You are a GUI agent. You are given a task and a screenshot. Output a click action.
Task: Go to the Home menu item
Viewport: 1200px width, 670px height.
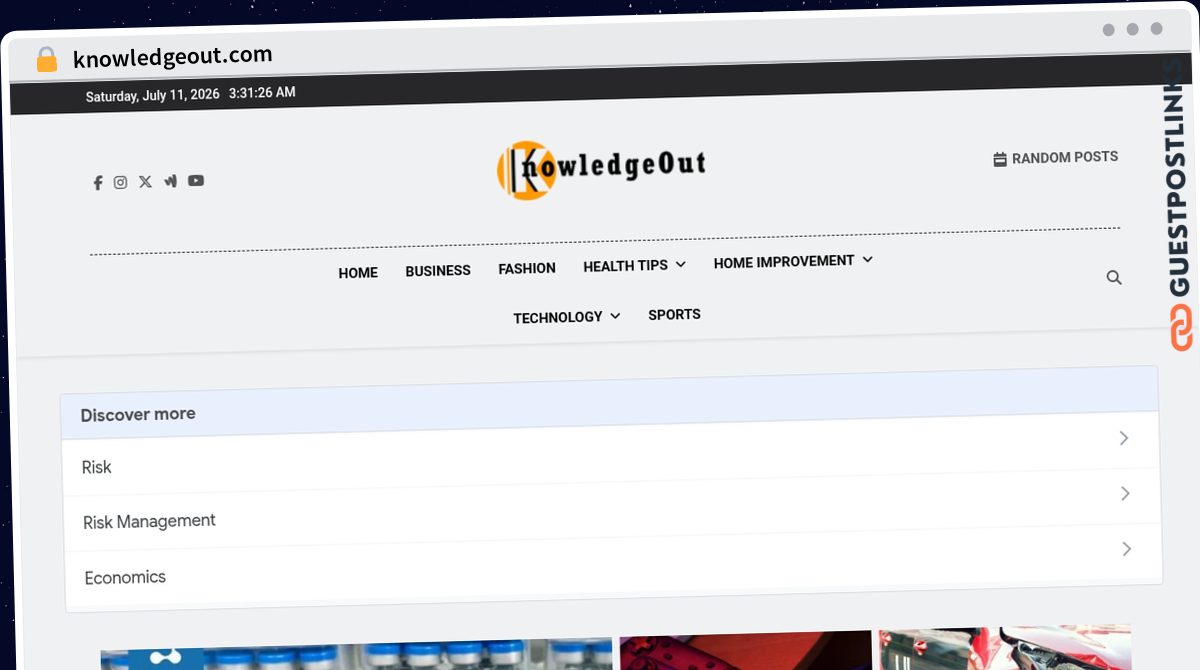[x=358, y=273]
